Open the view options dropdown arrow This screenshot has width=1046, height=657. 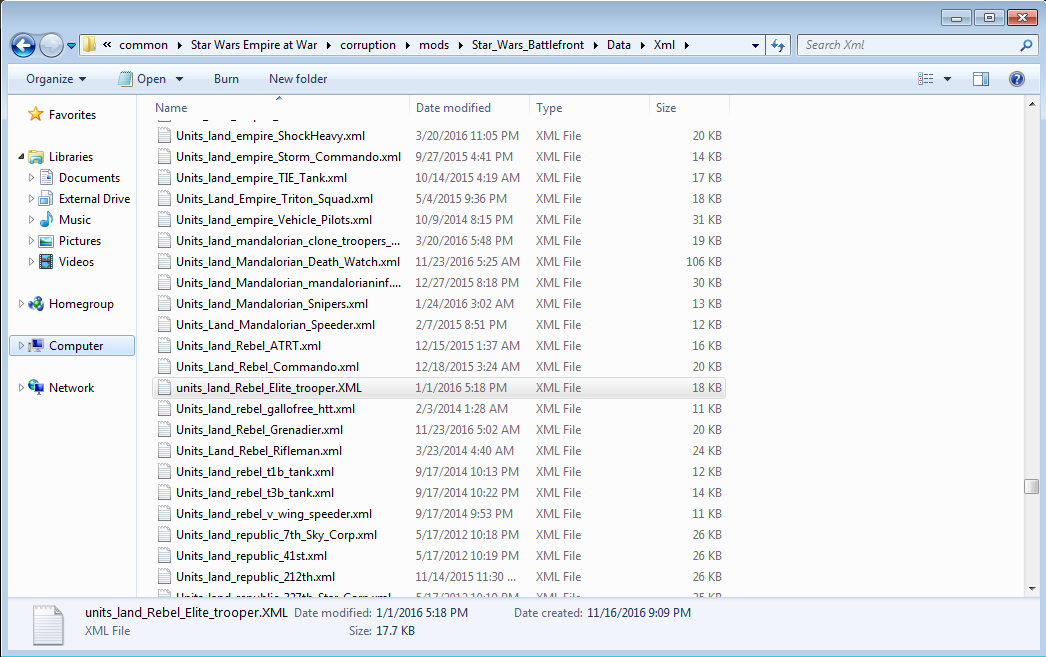pos(947,79)
